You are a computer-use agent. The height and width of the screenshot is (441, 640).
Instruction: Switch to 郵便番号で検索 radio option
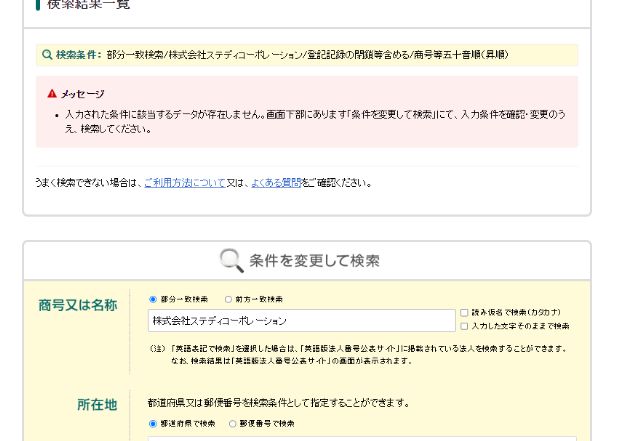[233, 423]
